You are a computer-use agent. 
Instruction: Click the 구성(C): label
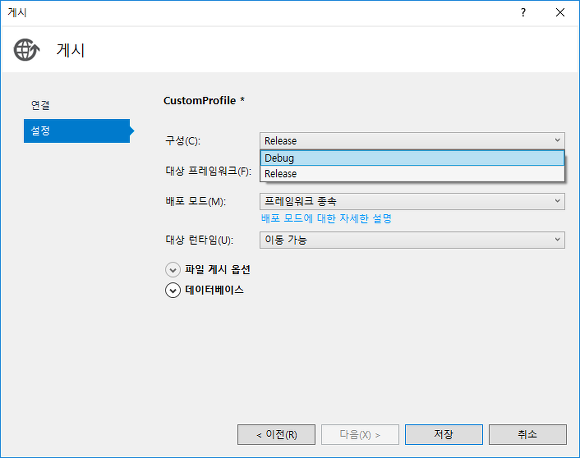(183, 141)
